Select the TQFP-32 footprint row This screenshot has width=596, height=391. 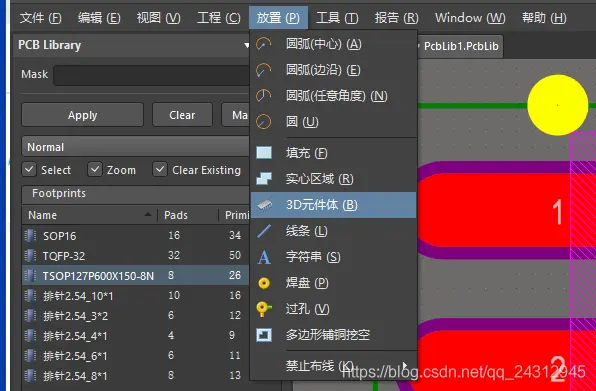tap(136, 255)
